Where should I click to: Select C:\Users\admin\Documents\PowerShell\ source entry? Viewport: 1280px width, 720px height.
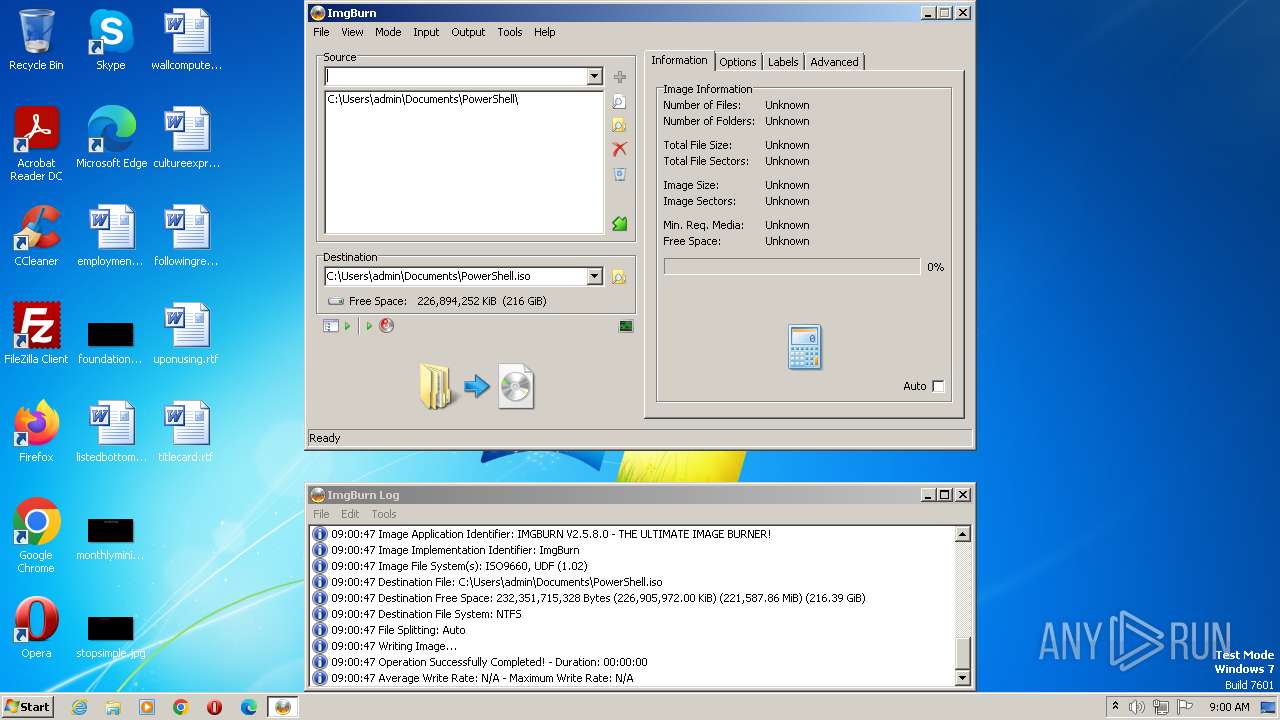[423, 99]
